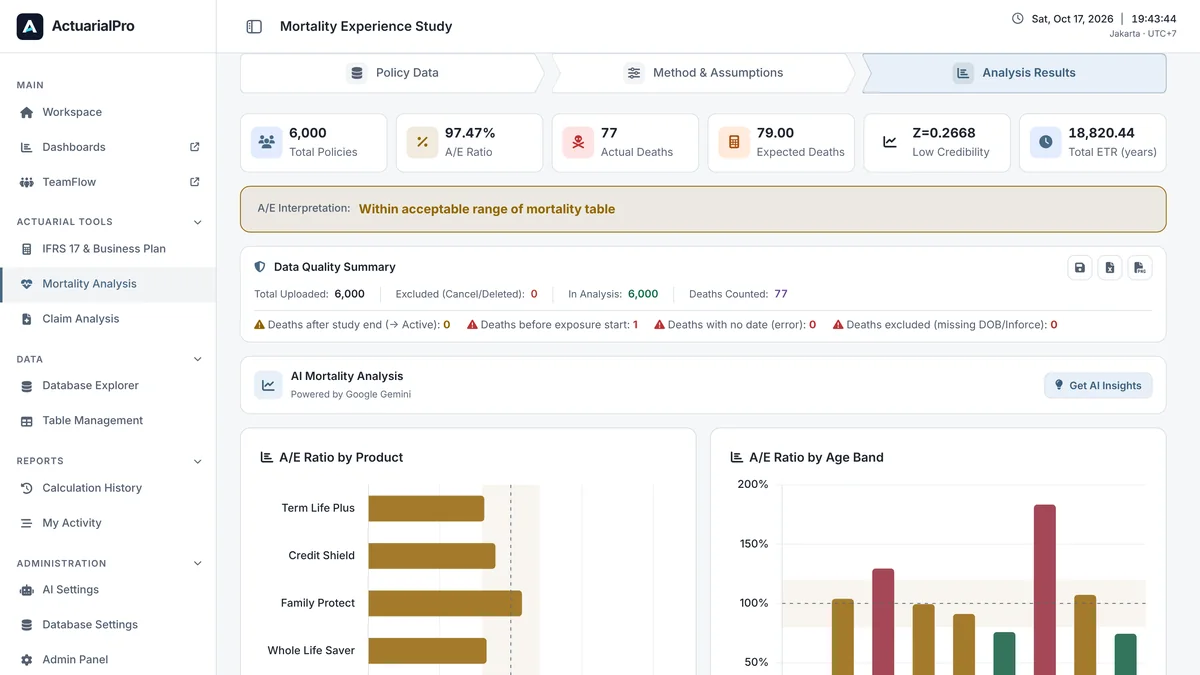
Task: View Calculation History report
Action: pos(108,488)
